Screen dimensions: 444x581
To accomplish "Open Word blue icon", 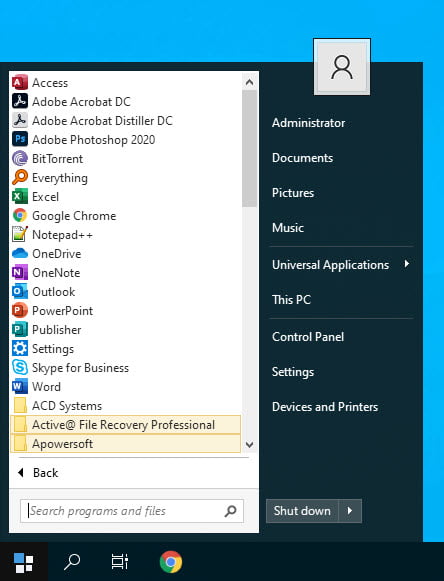I will point(20,386).
